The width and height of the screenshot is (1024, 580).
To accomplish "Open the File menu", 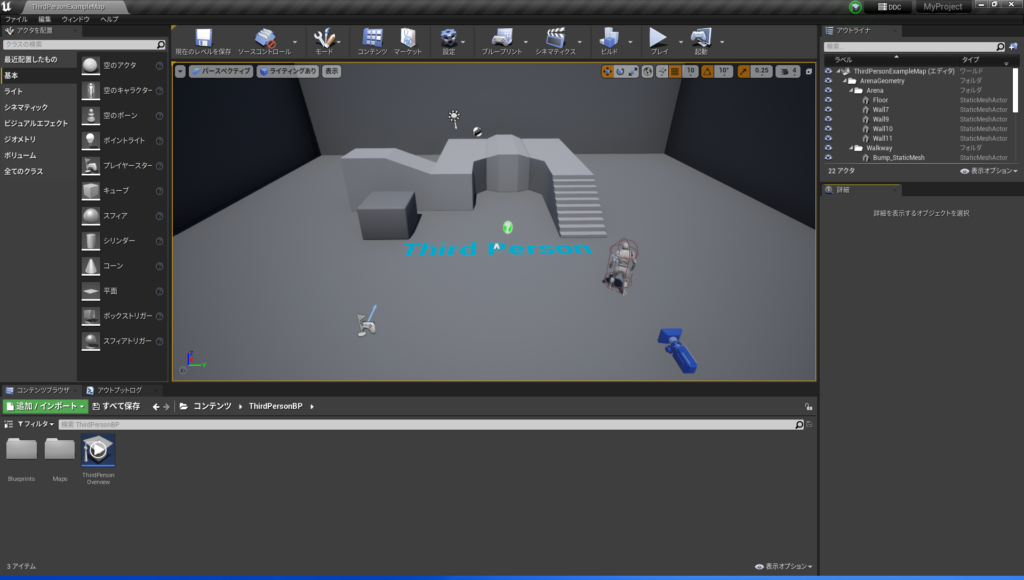I will 16,19.
